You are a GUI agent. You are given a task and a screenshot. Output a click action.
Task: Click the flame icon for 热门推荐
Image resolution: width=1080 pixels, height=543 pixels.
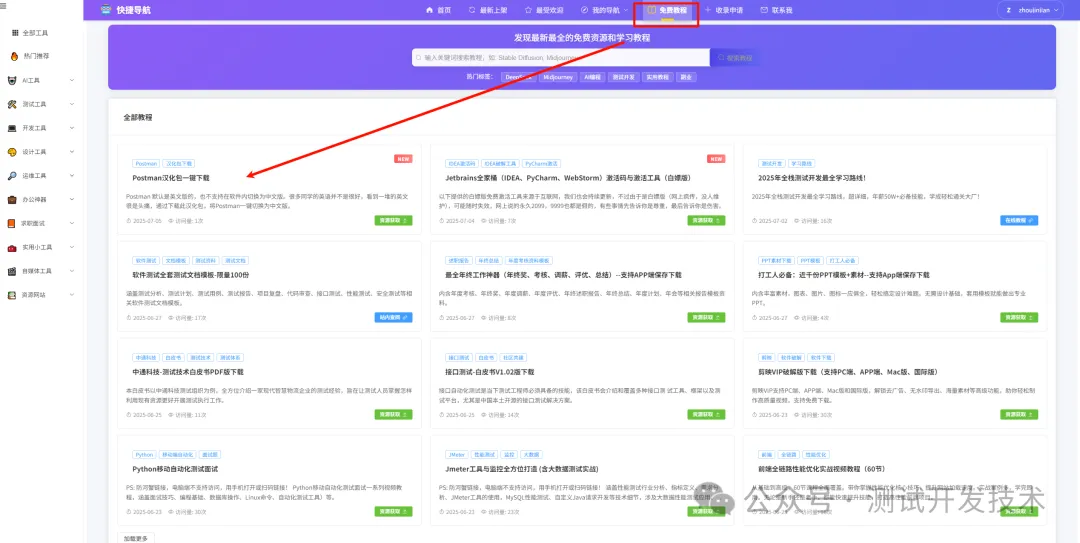point(14,57)
